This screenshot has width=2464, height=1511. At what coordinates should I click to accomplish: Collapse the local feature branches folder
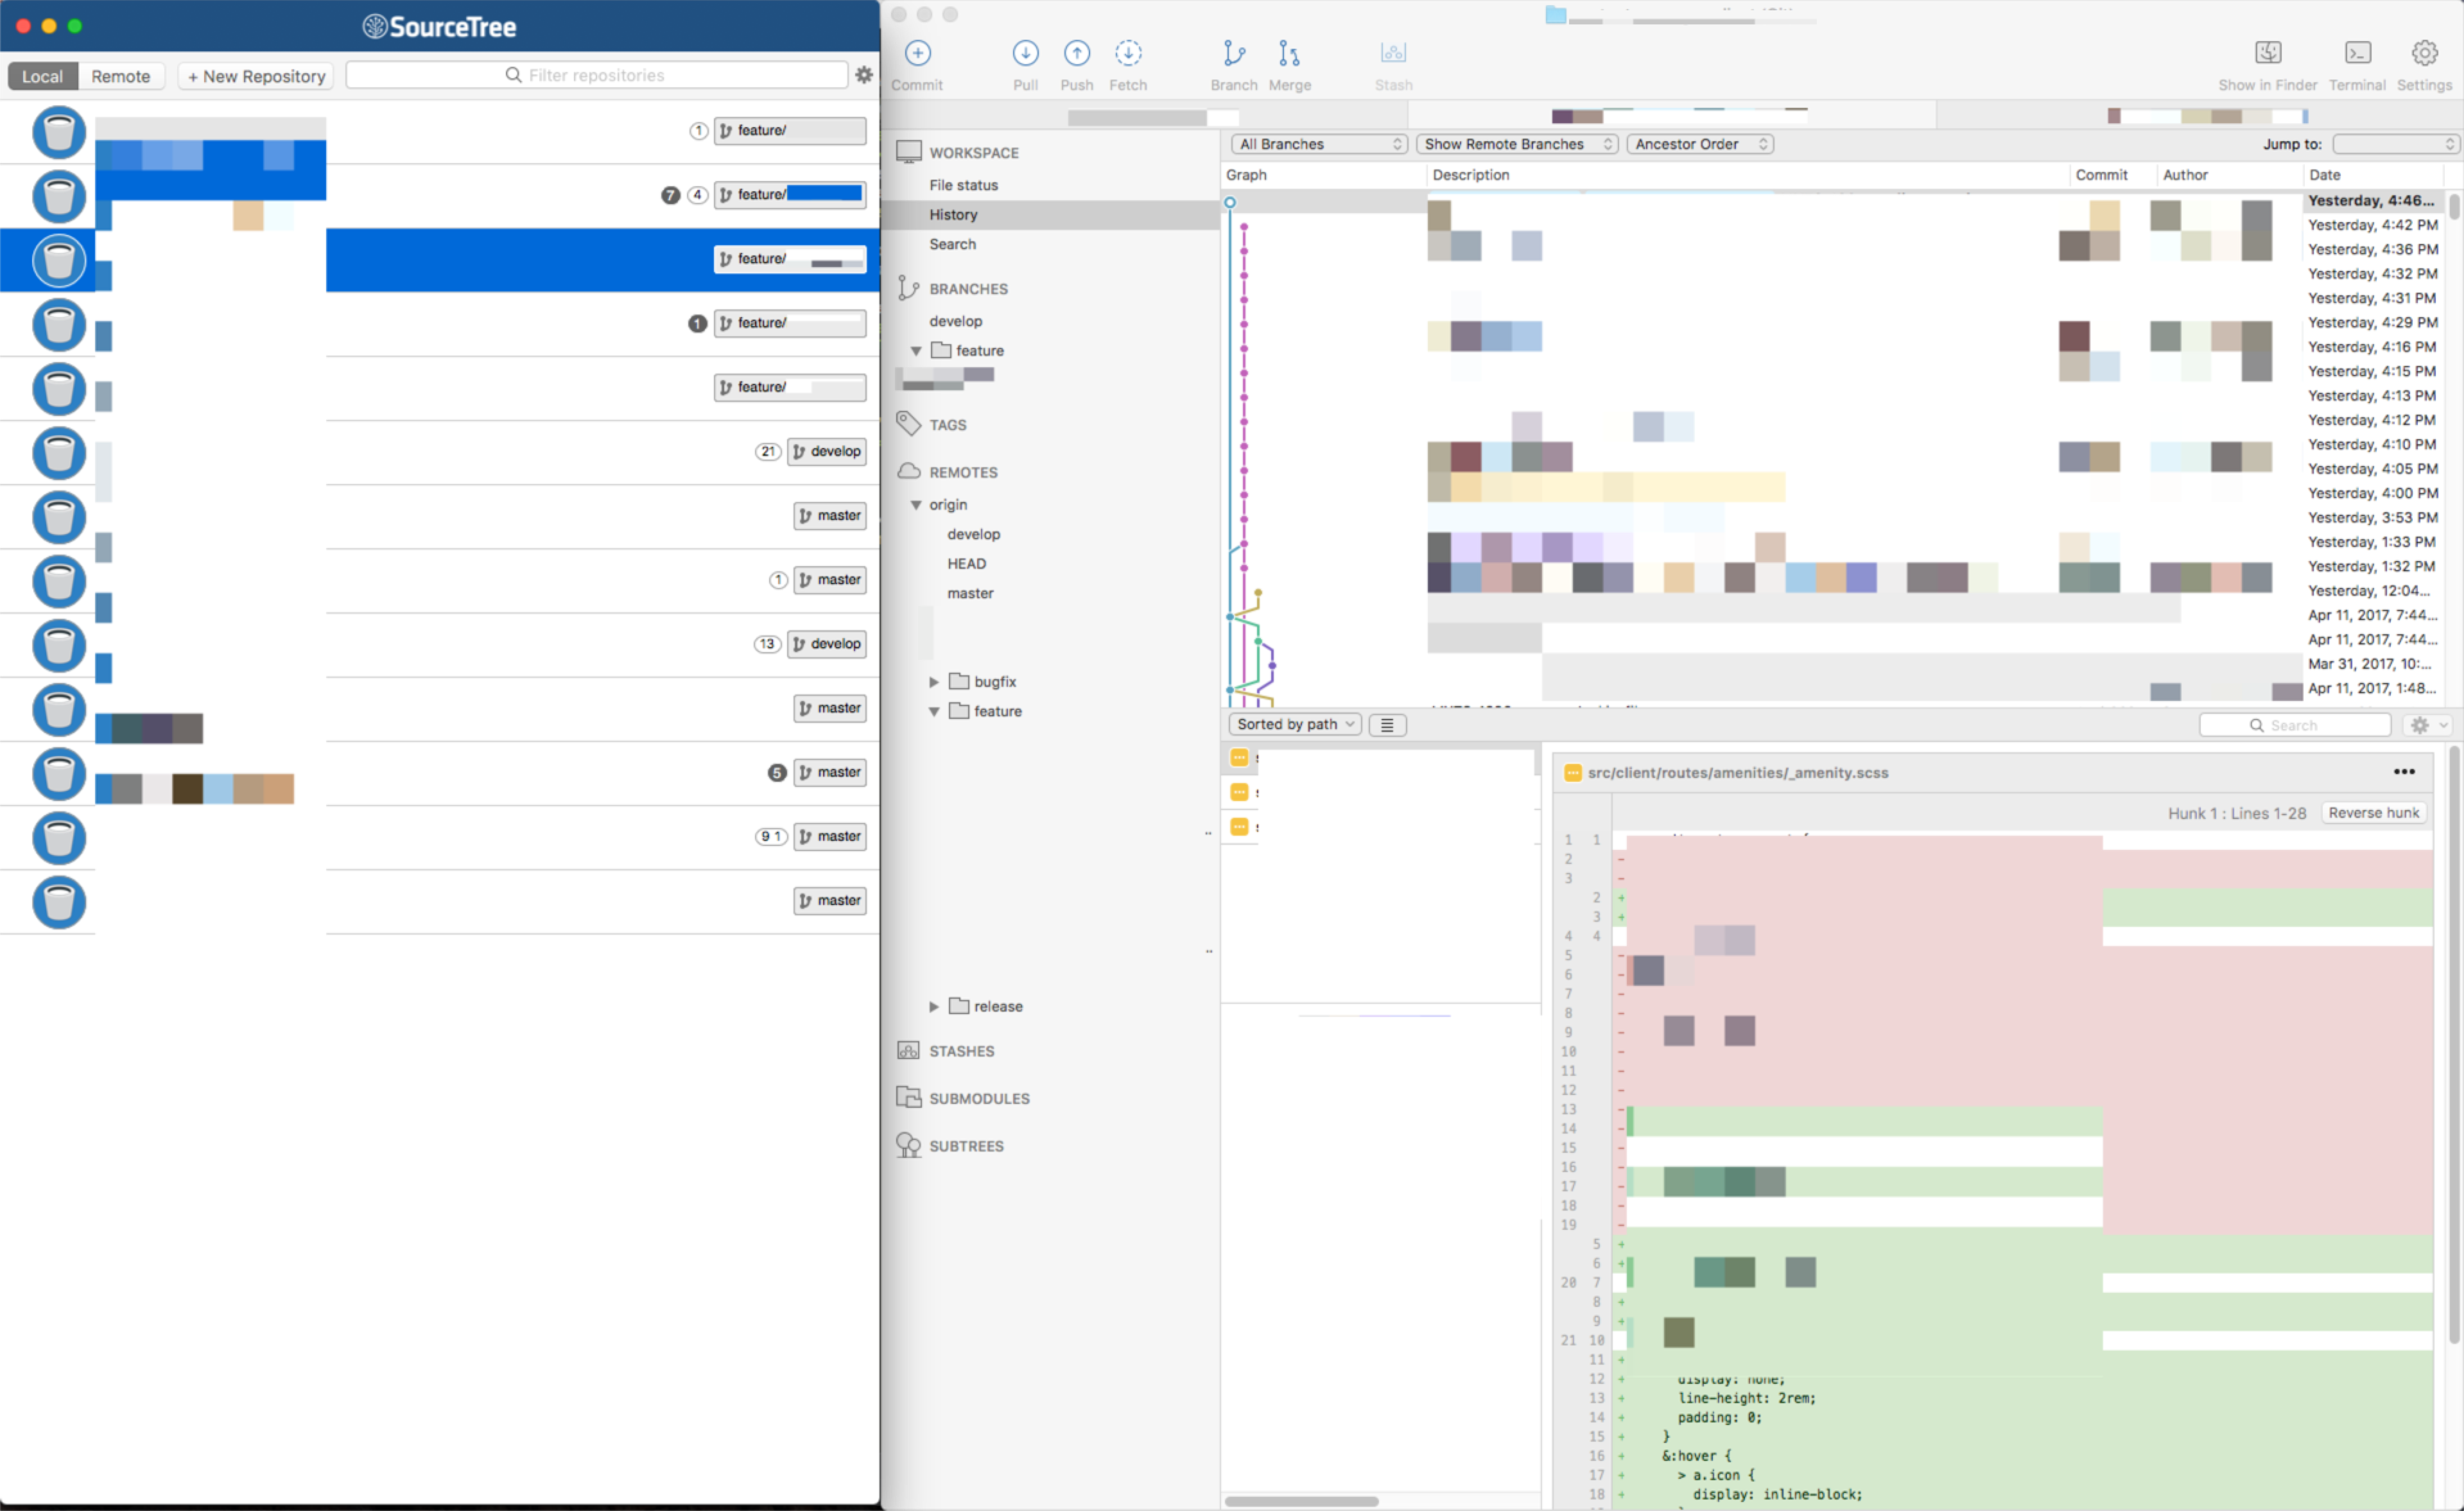click(x=915, y=351)
